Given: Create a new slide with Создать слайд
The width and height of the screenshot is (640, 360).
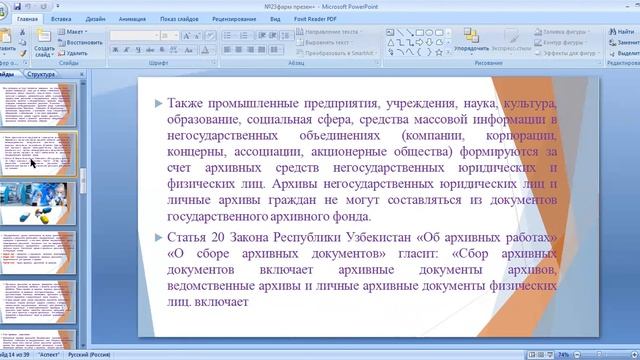Looking at the screenshot, I should pos(43,43).
